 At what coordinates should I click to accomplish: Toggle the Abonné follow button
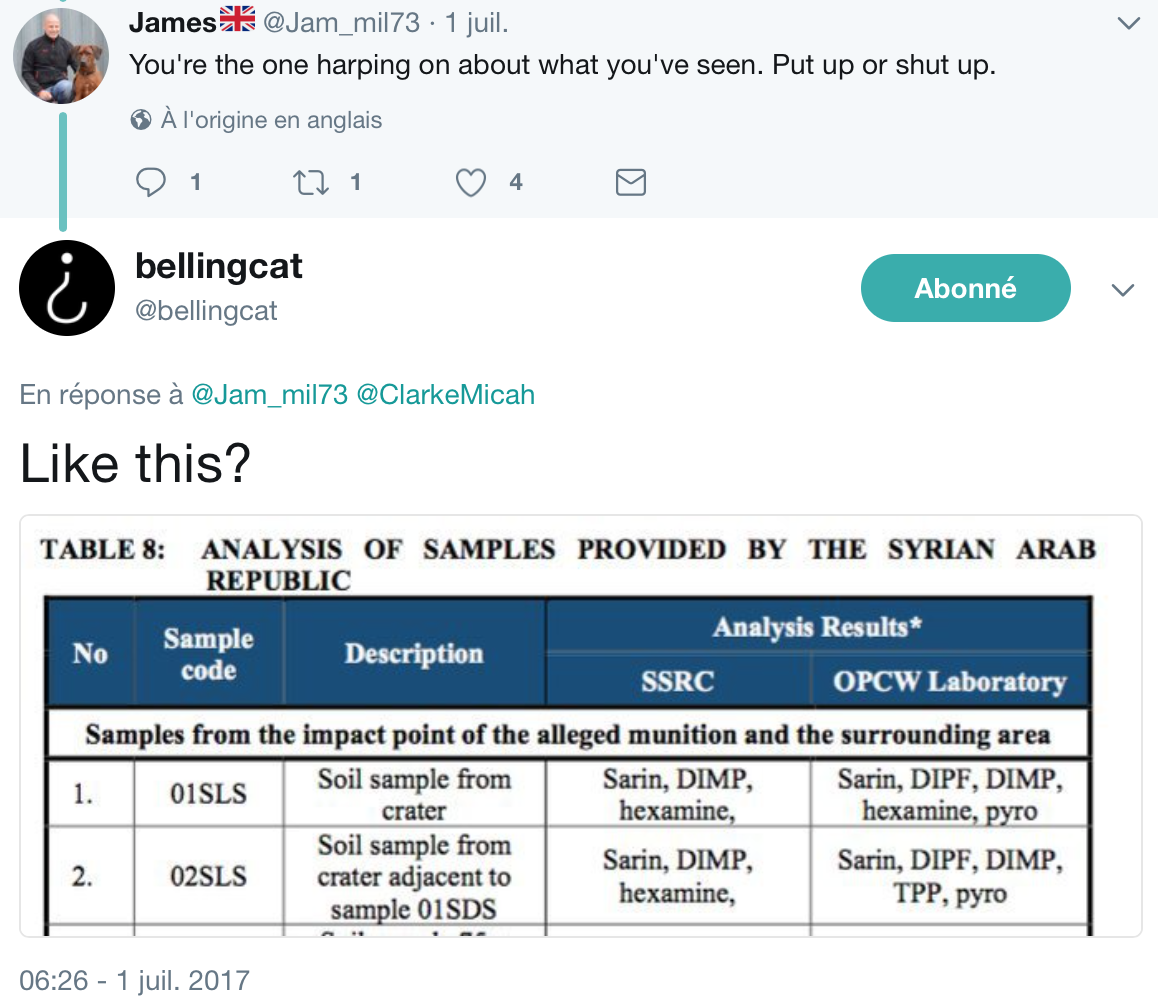[965, 288]
